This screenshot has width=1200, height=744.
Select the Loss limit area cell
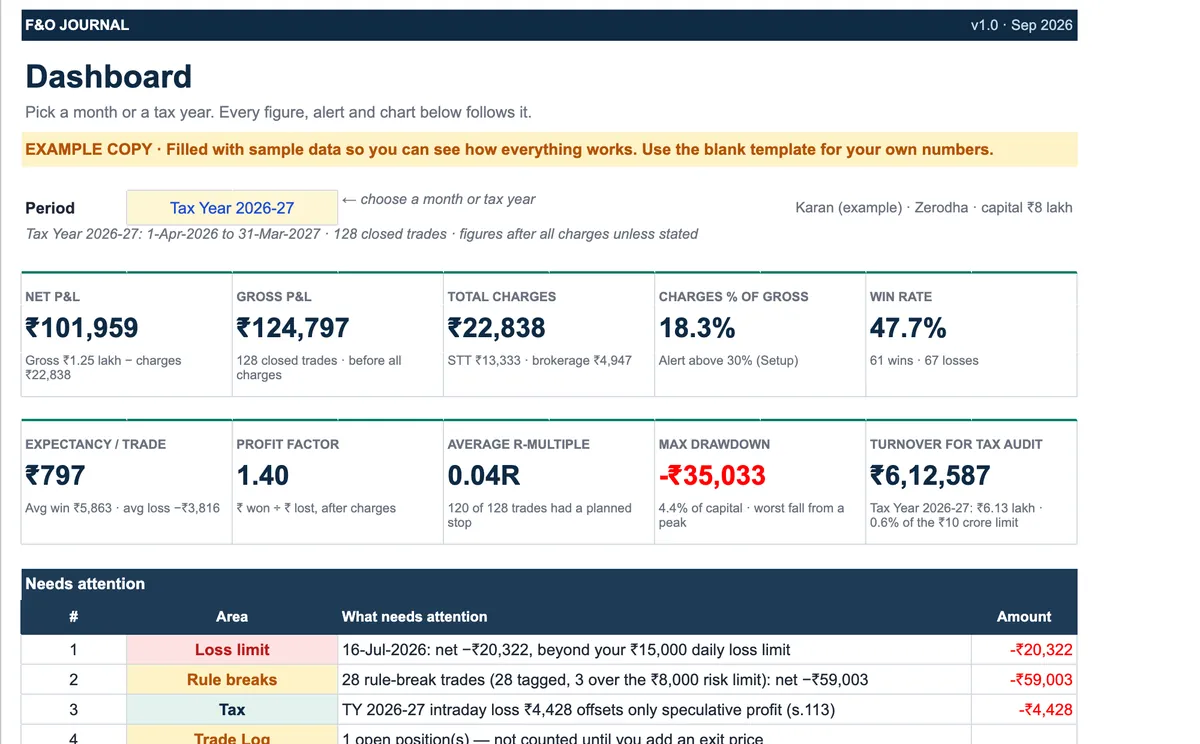232,650
